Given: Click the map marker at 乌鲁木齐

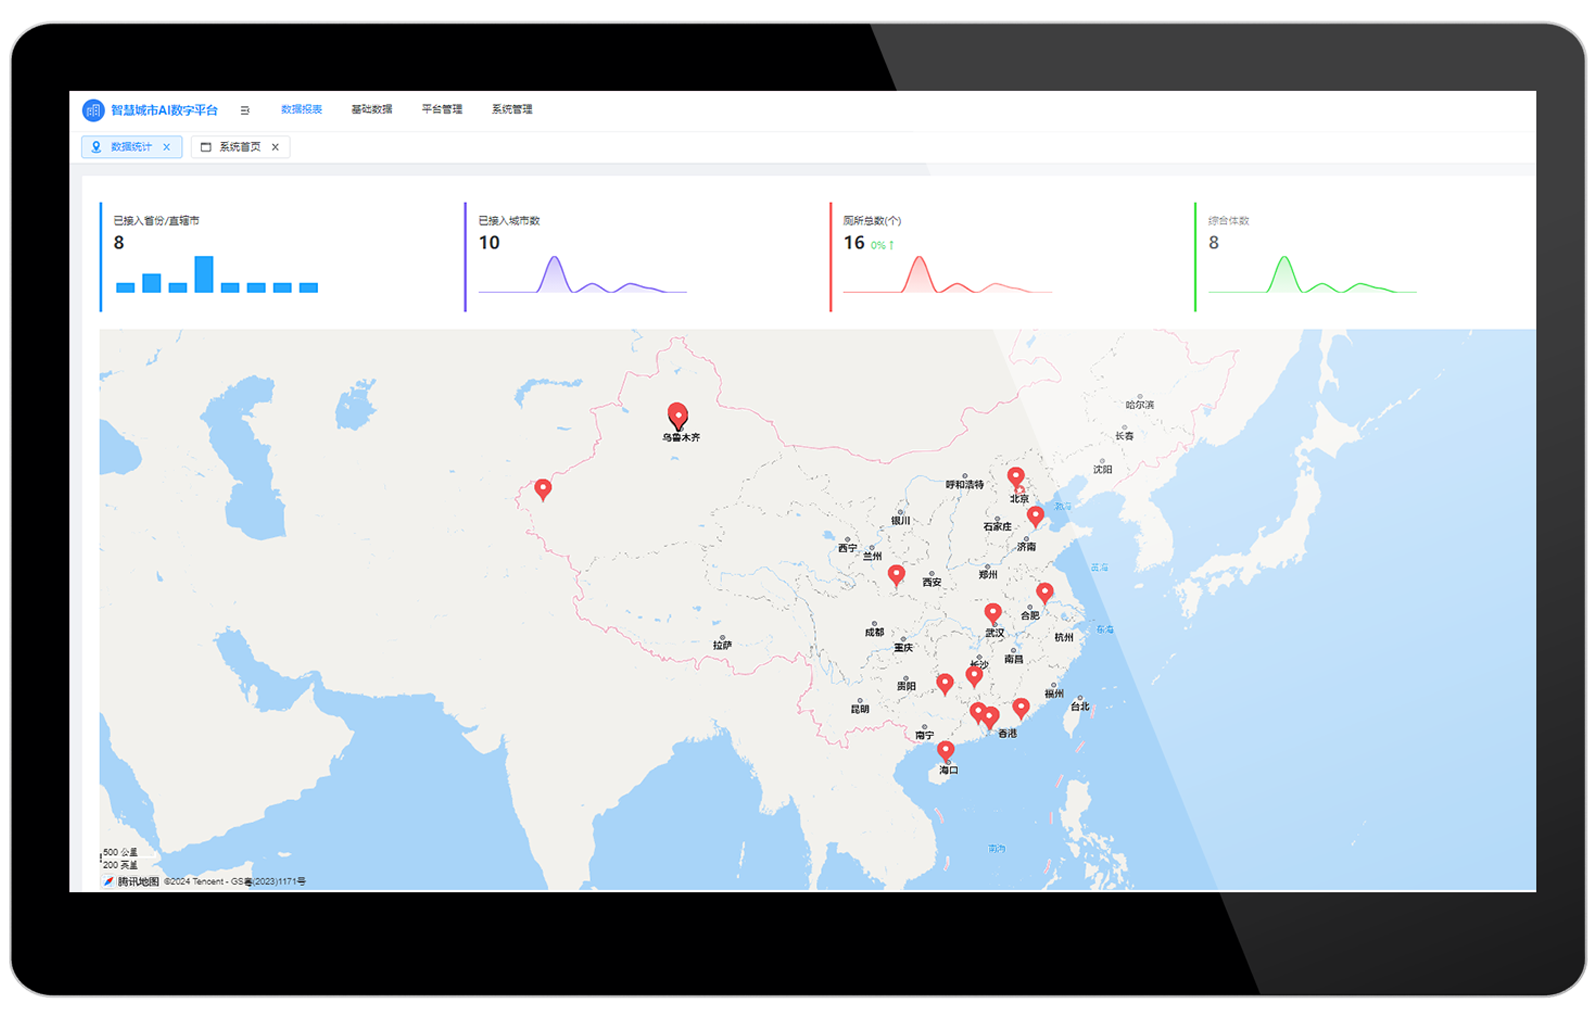Looking at the screenshot, I should (677, 415).
